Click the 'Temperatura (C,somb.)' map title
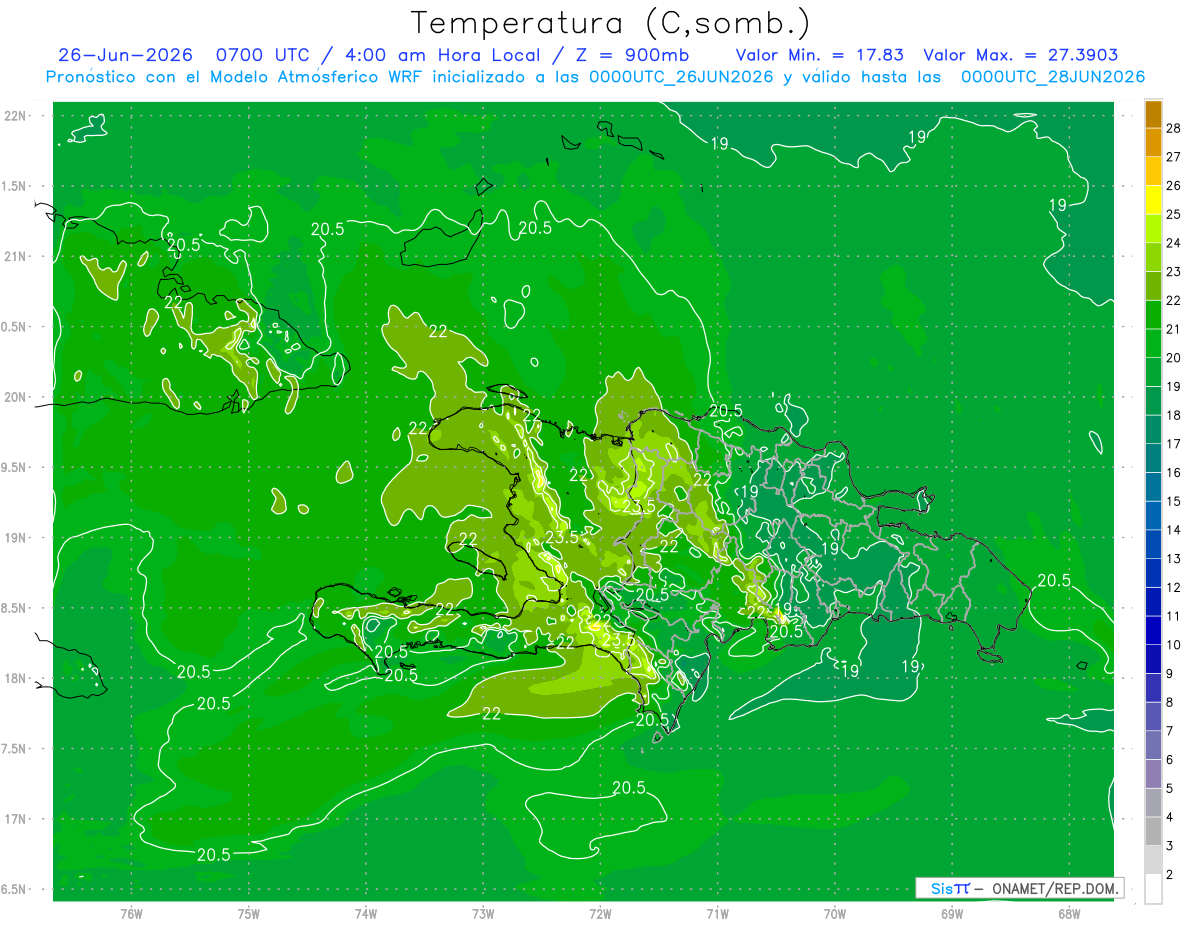 point(611,23)
